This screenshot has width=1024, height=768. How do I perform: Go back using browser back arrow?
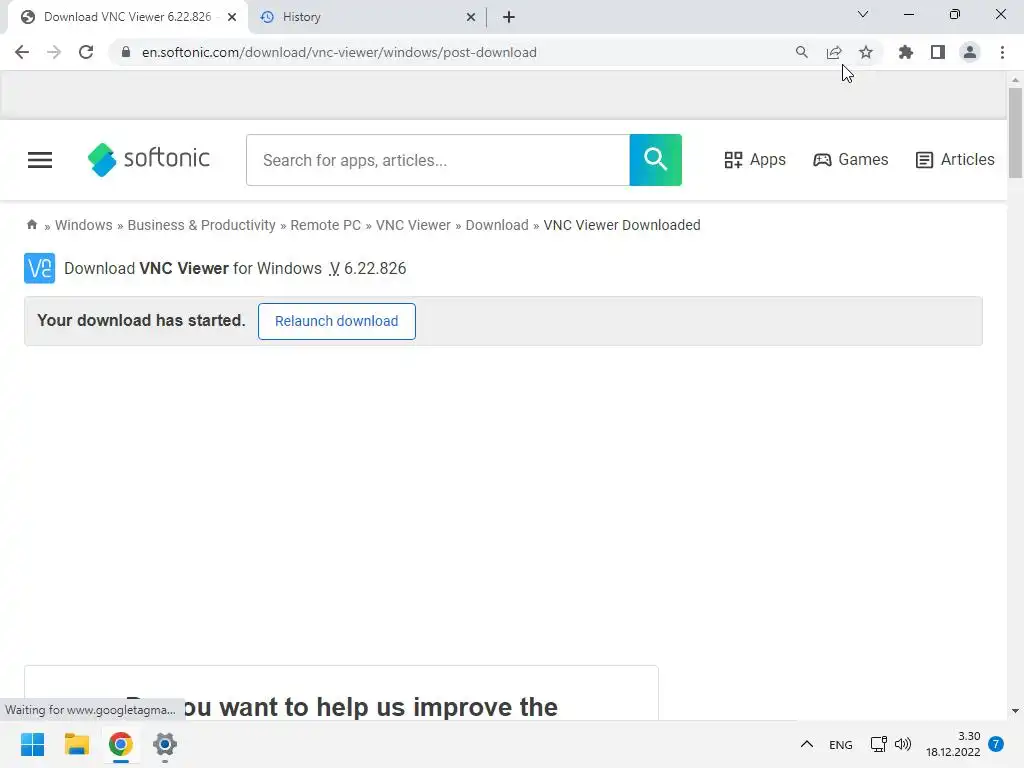(22, 52)
